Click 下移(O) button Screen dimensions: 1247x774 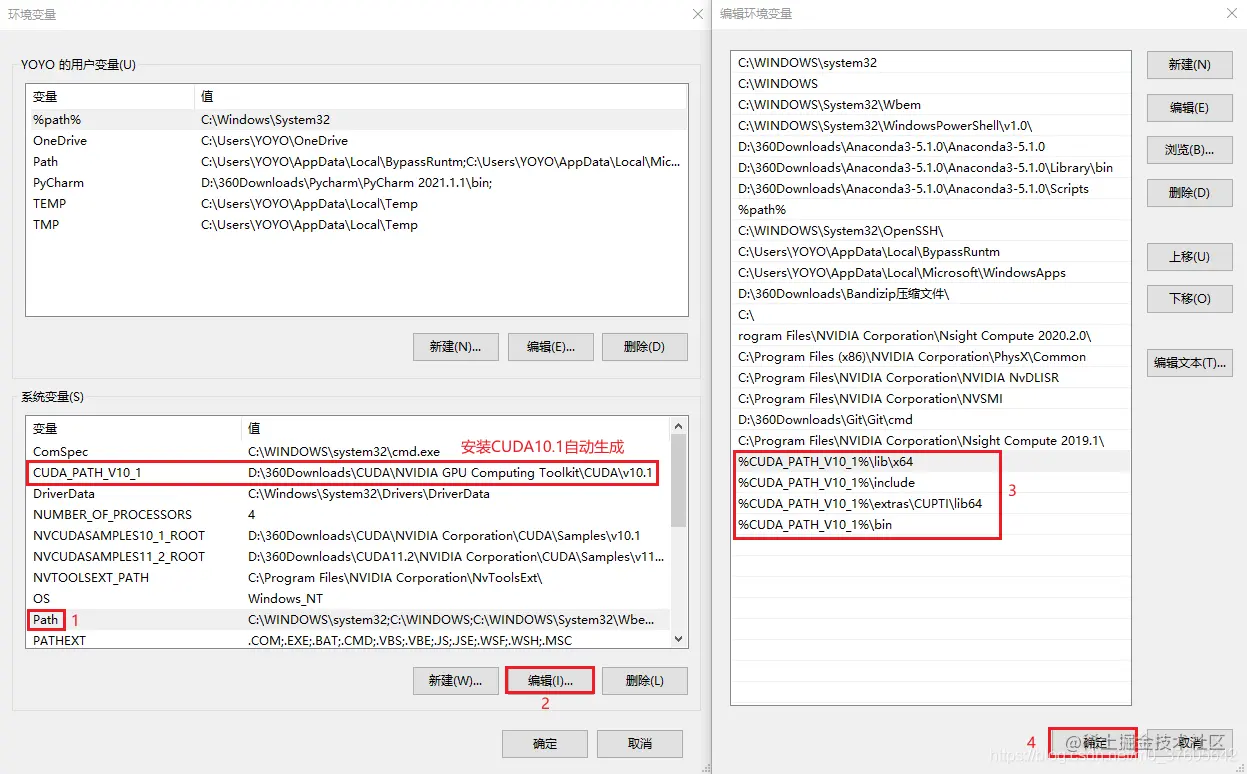tap(1189, 299)
